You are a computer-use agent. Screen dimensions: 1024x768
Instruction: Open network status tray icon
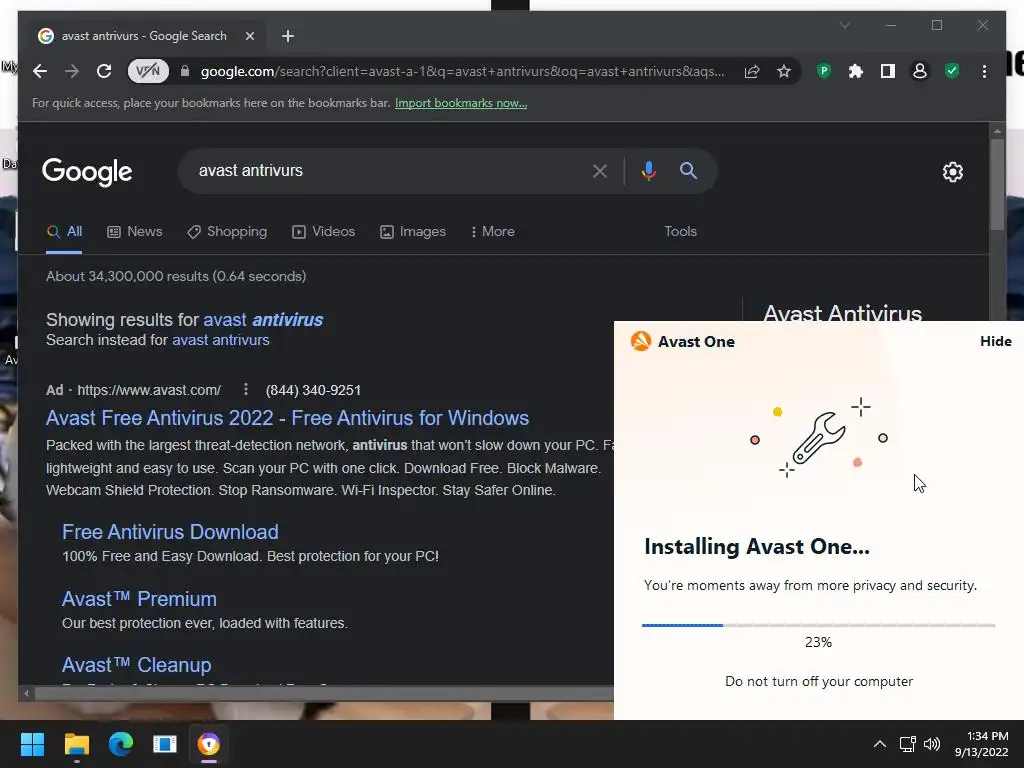point(907,744)
